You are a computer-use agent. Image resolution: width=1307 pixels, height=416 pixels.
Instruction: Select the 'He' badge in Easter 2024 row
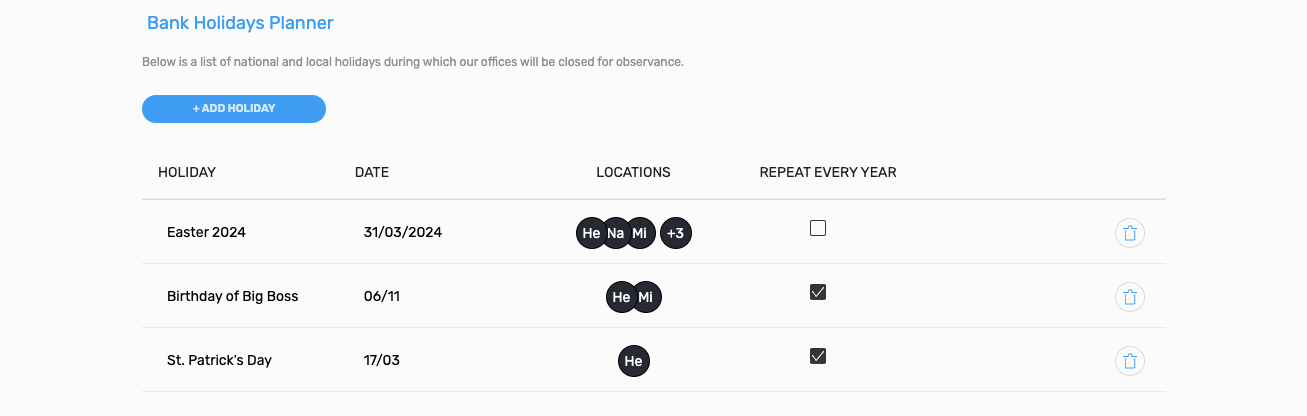591,233
